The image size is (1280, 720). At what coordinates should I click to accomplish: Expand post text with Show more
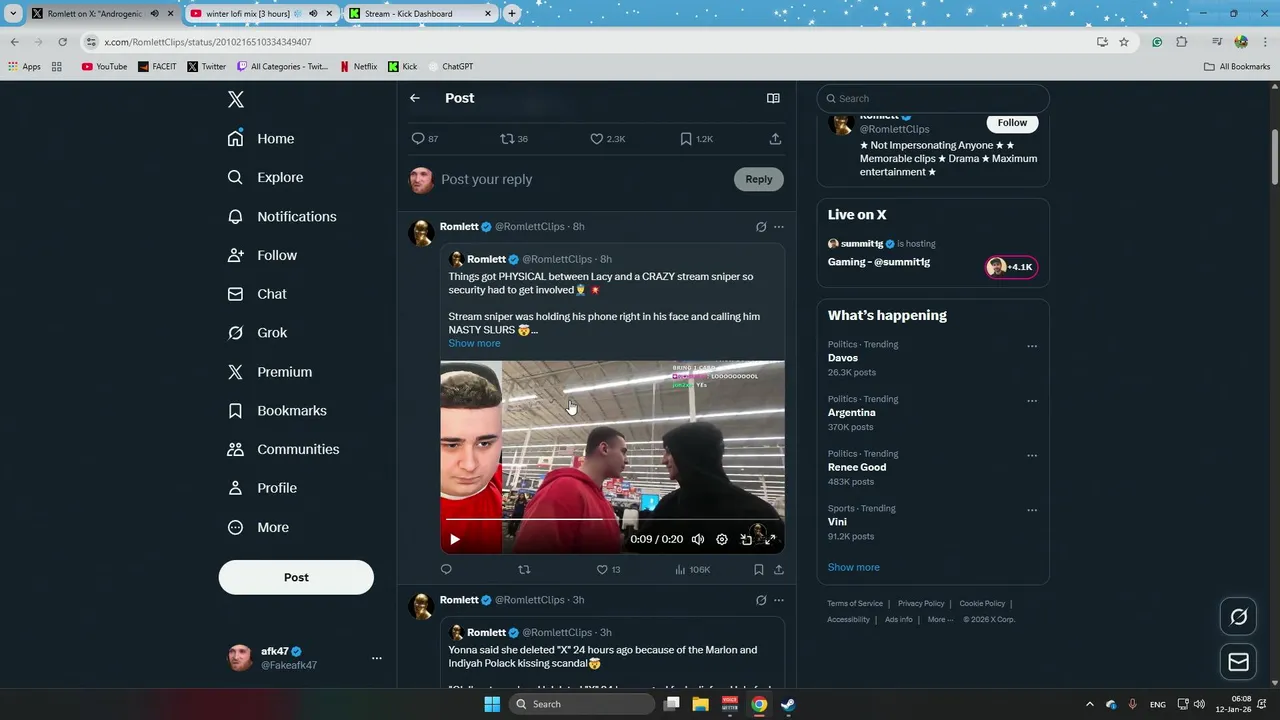474,343
